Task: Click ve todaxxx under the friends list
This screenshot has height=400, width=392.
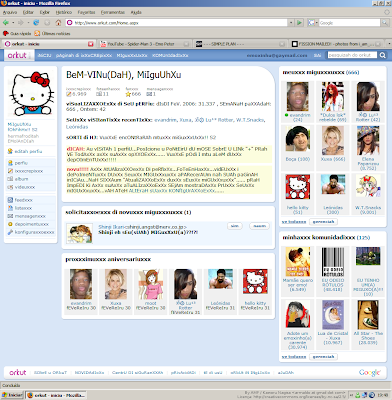Action: coord(294,222)
